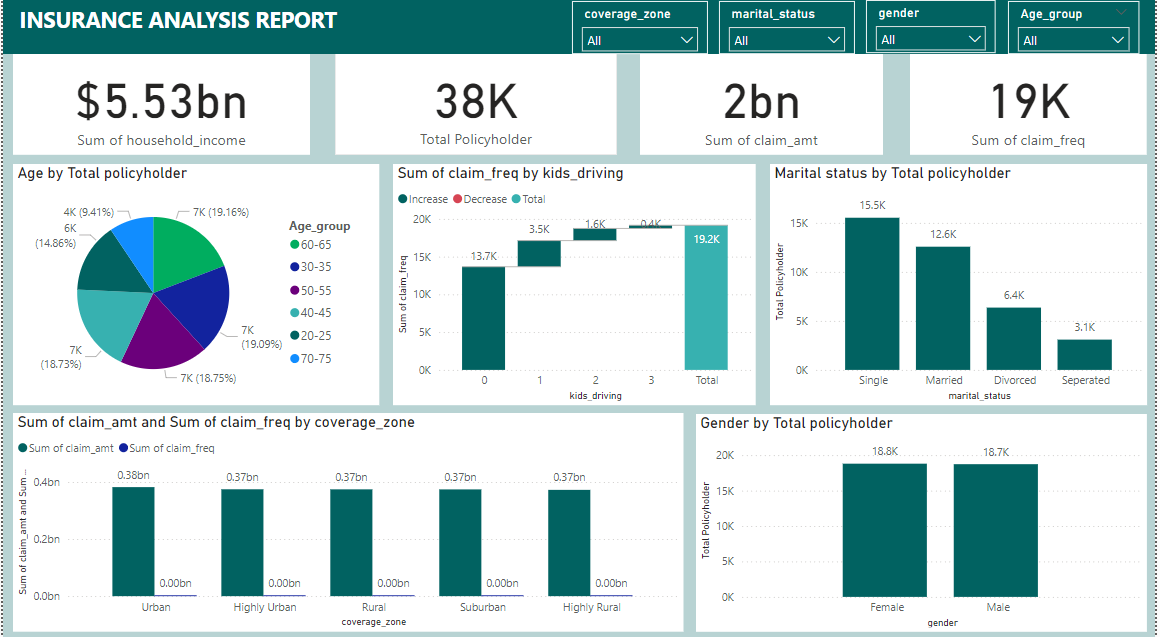Click the Increase legend item in waterfall chart
Screen dimensions: 1160x637
[423, 199]
